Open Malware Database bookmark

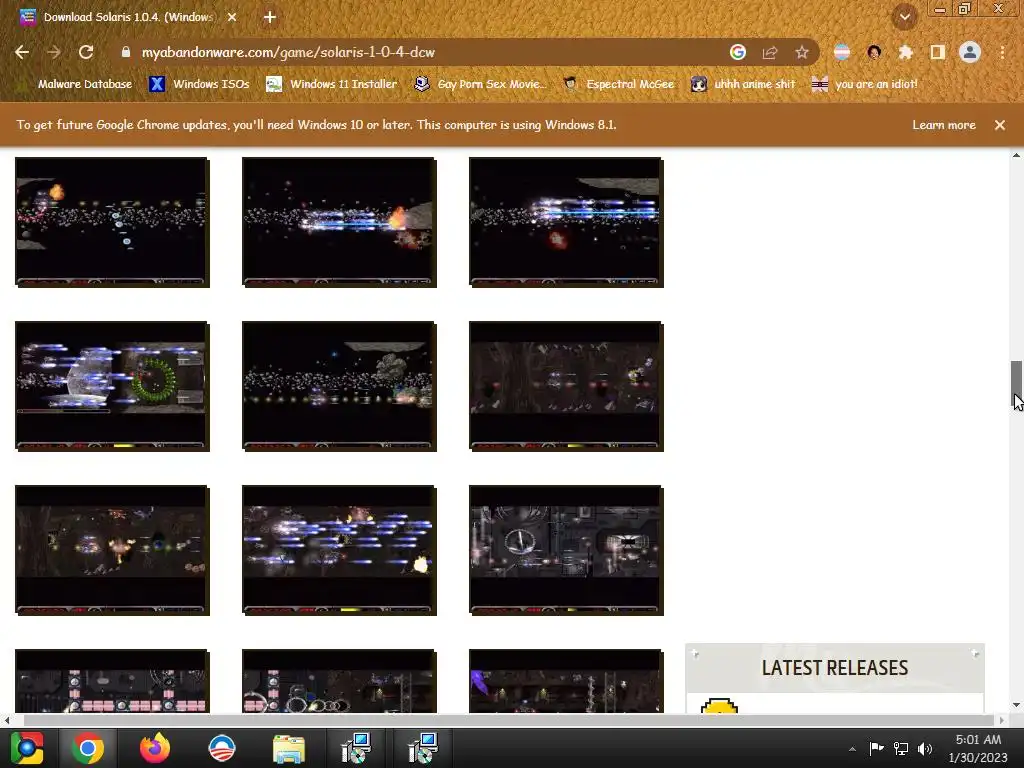pos(85,84)
